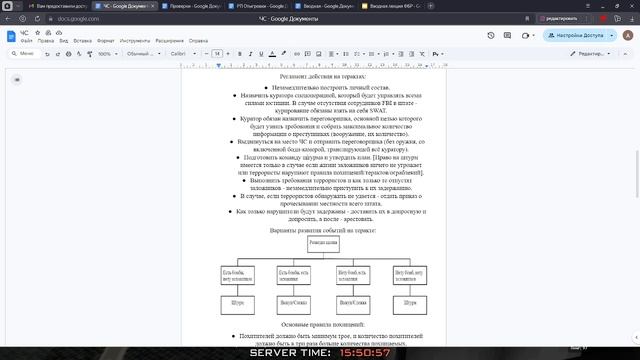The width and height of the screenshot is (640, 360).
Task: Clear text formatting
Action: tap(422, 54)
